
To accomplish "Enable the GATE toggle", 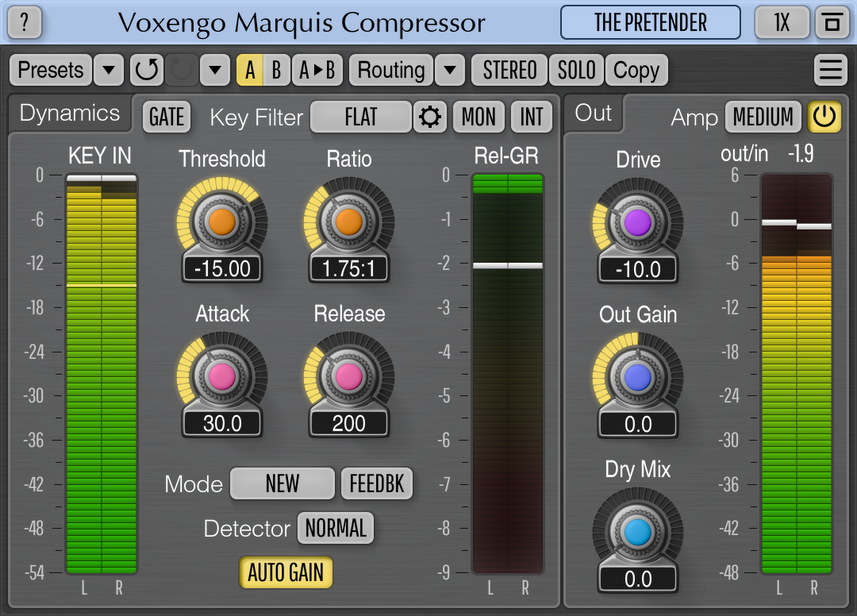I will pos(166,117).
